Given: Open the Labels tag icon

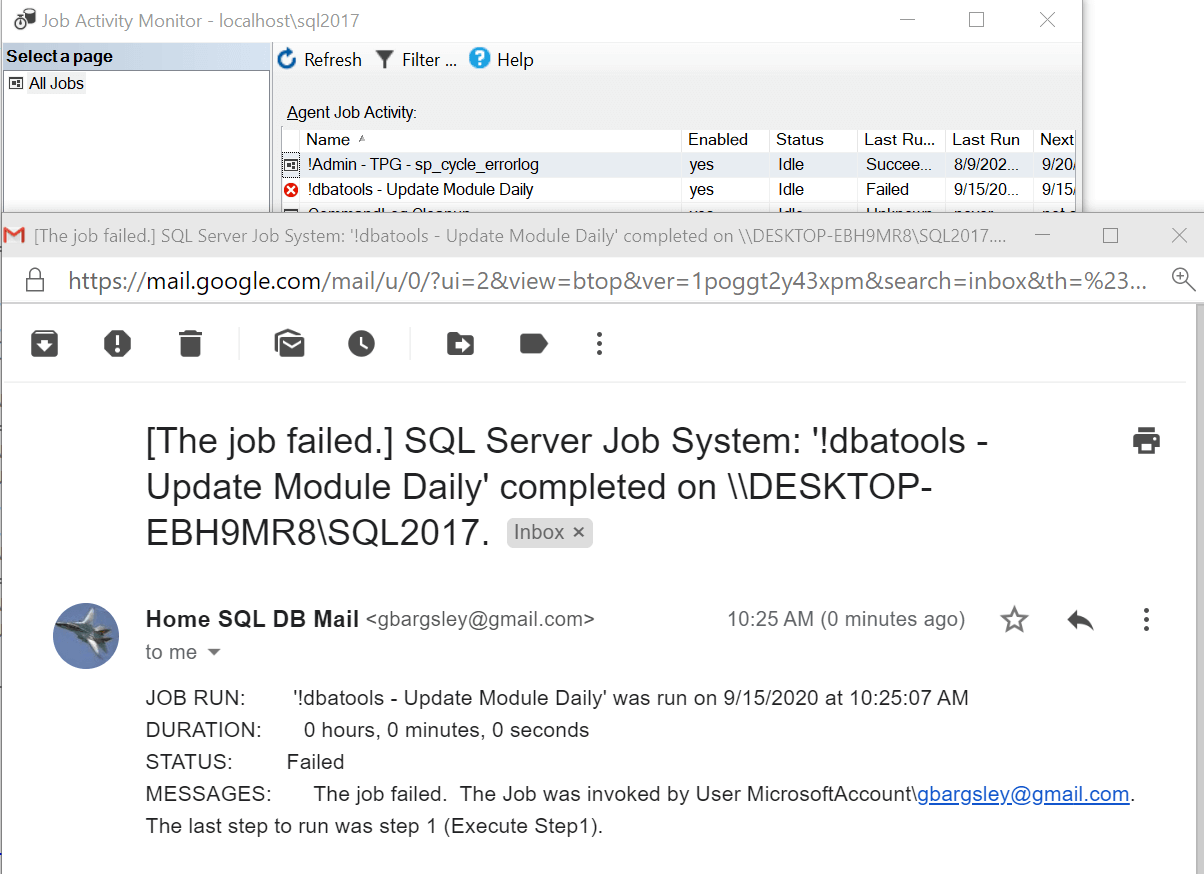Looking at the screenshot, I should click(533, 344).
